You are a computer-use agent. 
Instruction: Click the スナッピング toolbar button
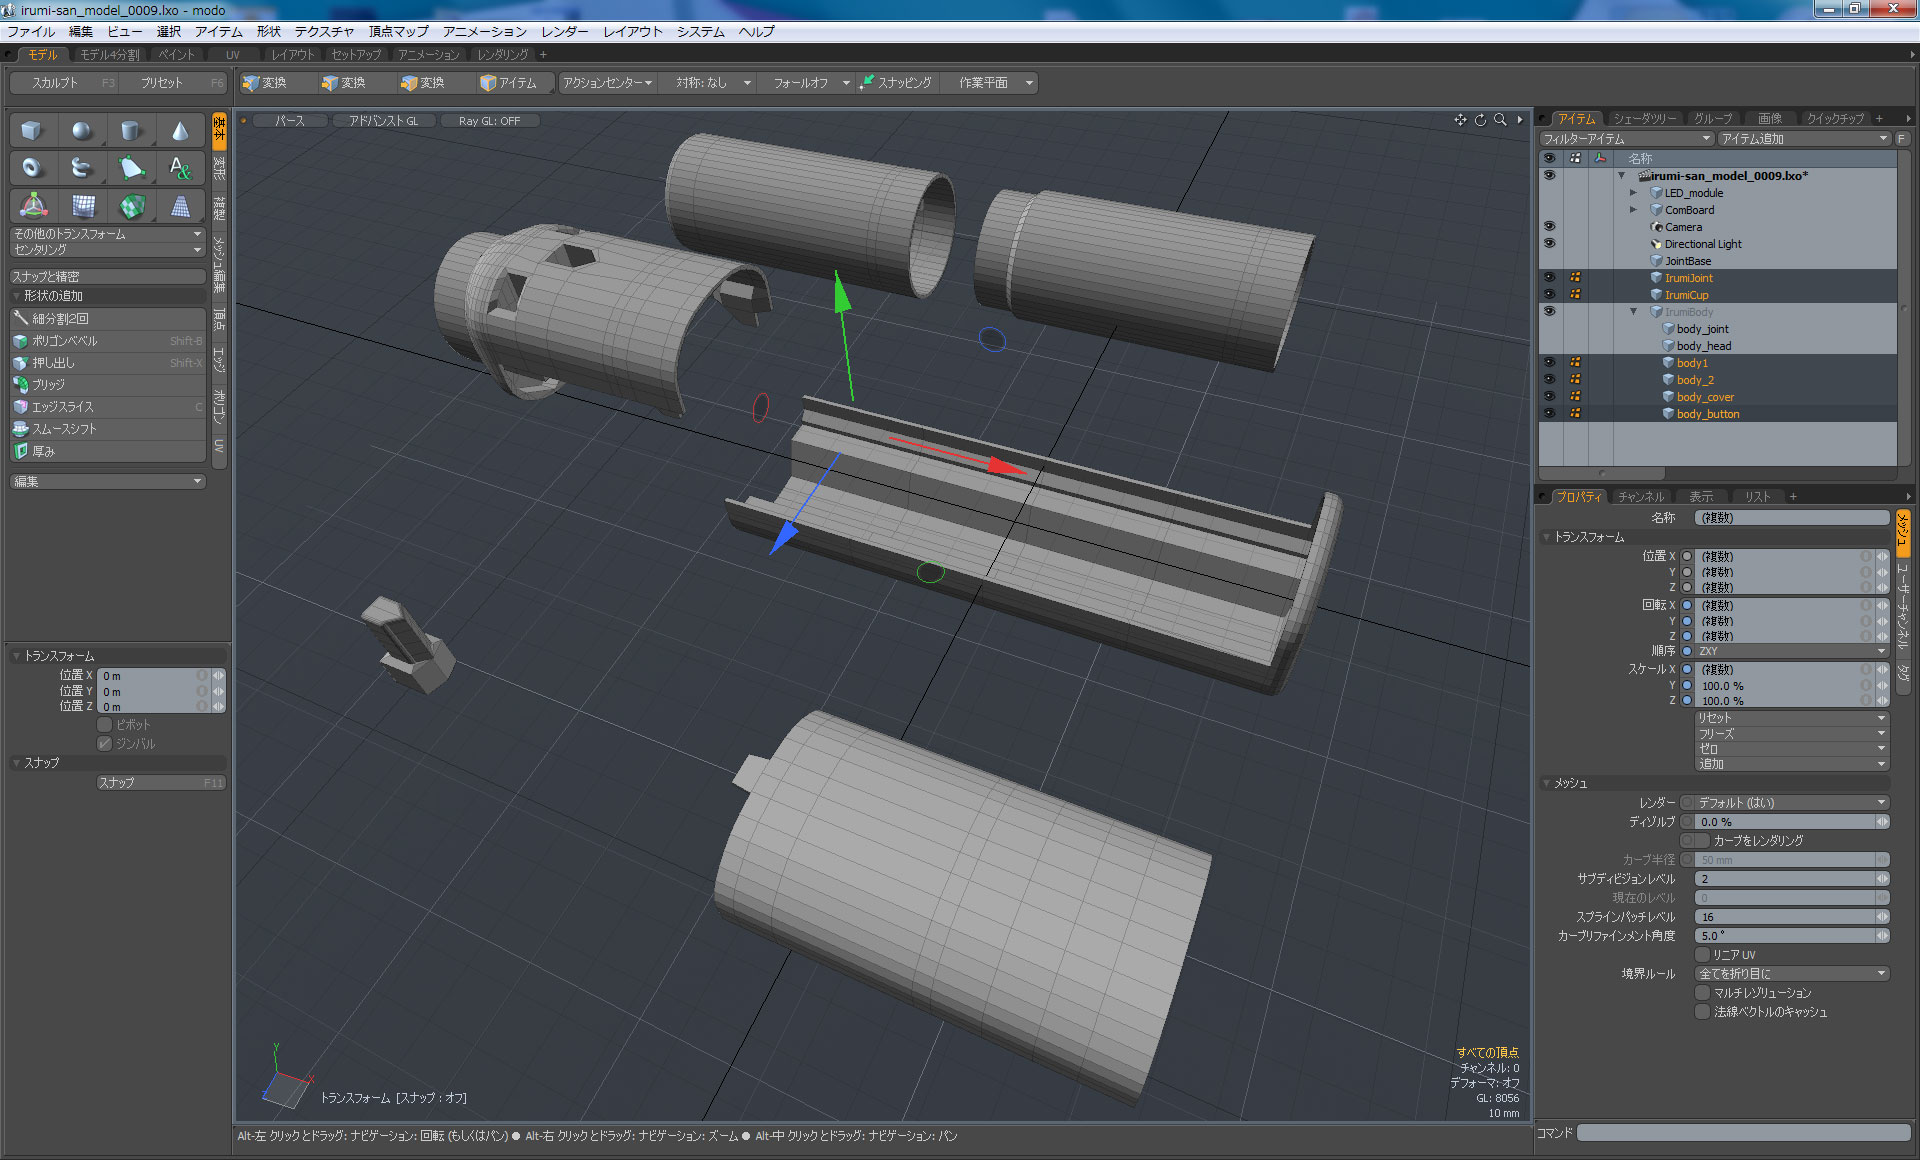[x=895, y=83]
